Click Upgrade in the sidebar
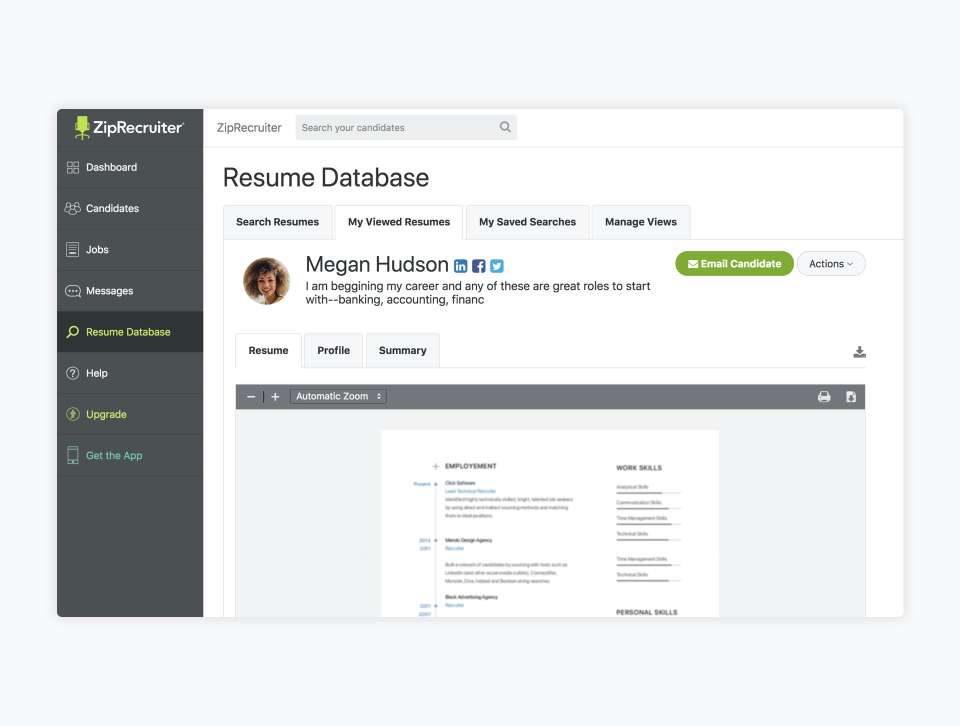This screenshot has width=960, height=726. (x=106, y=414)
